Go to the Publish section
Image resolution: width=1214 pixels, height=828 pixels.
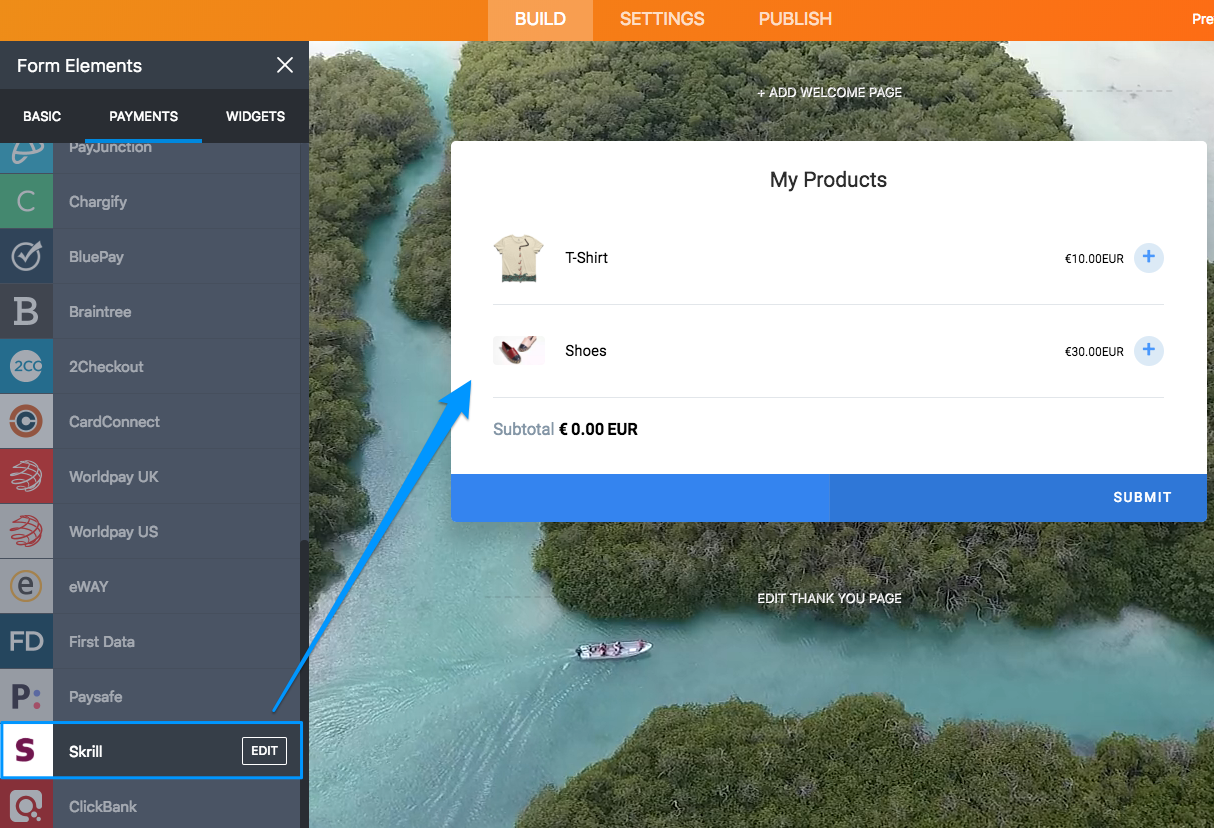795,19
